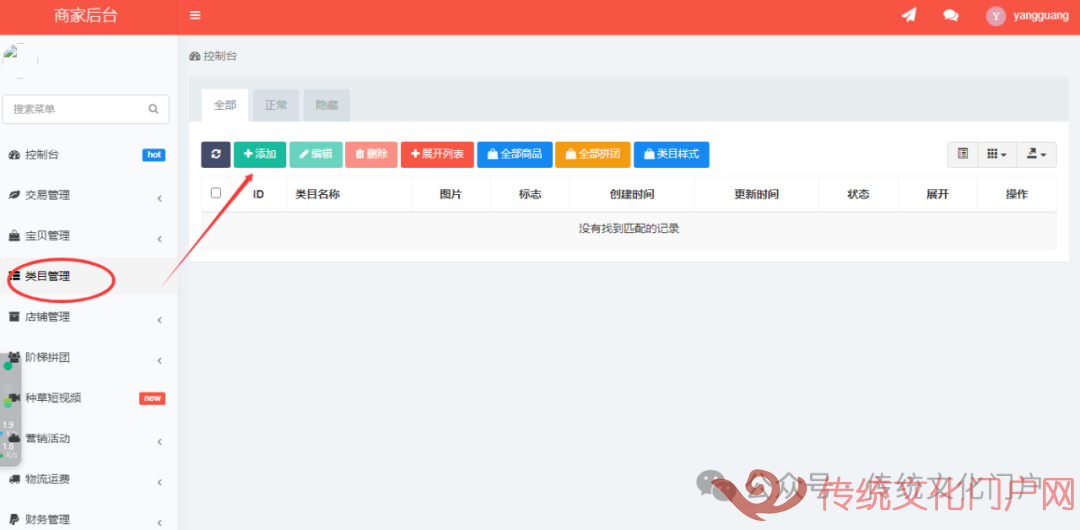
Task: Toggle the sidebar with the hamburger icon
Action: [x=195, y=16]
